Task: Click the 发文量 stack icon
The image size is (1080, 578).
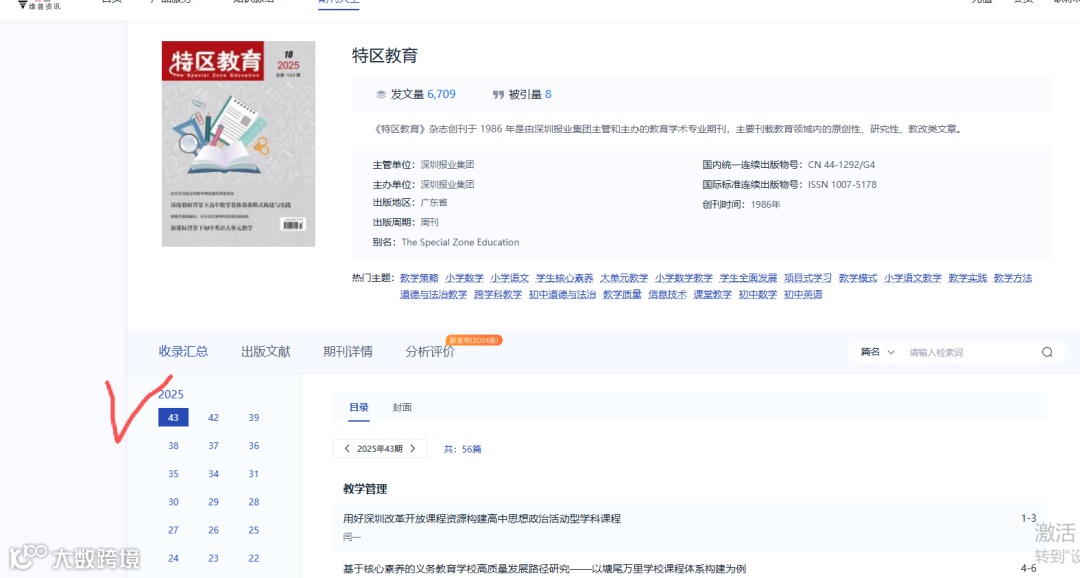Action: click(381, 94)
